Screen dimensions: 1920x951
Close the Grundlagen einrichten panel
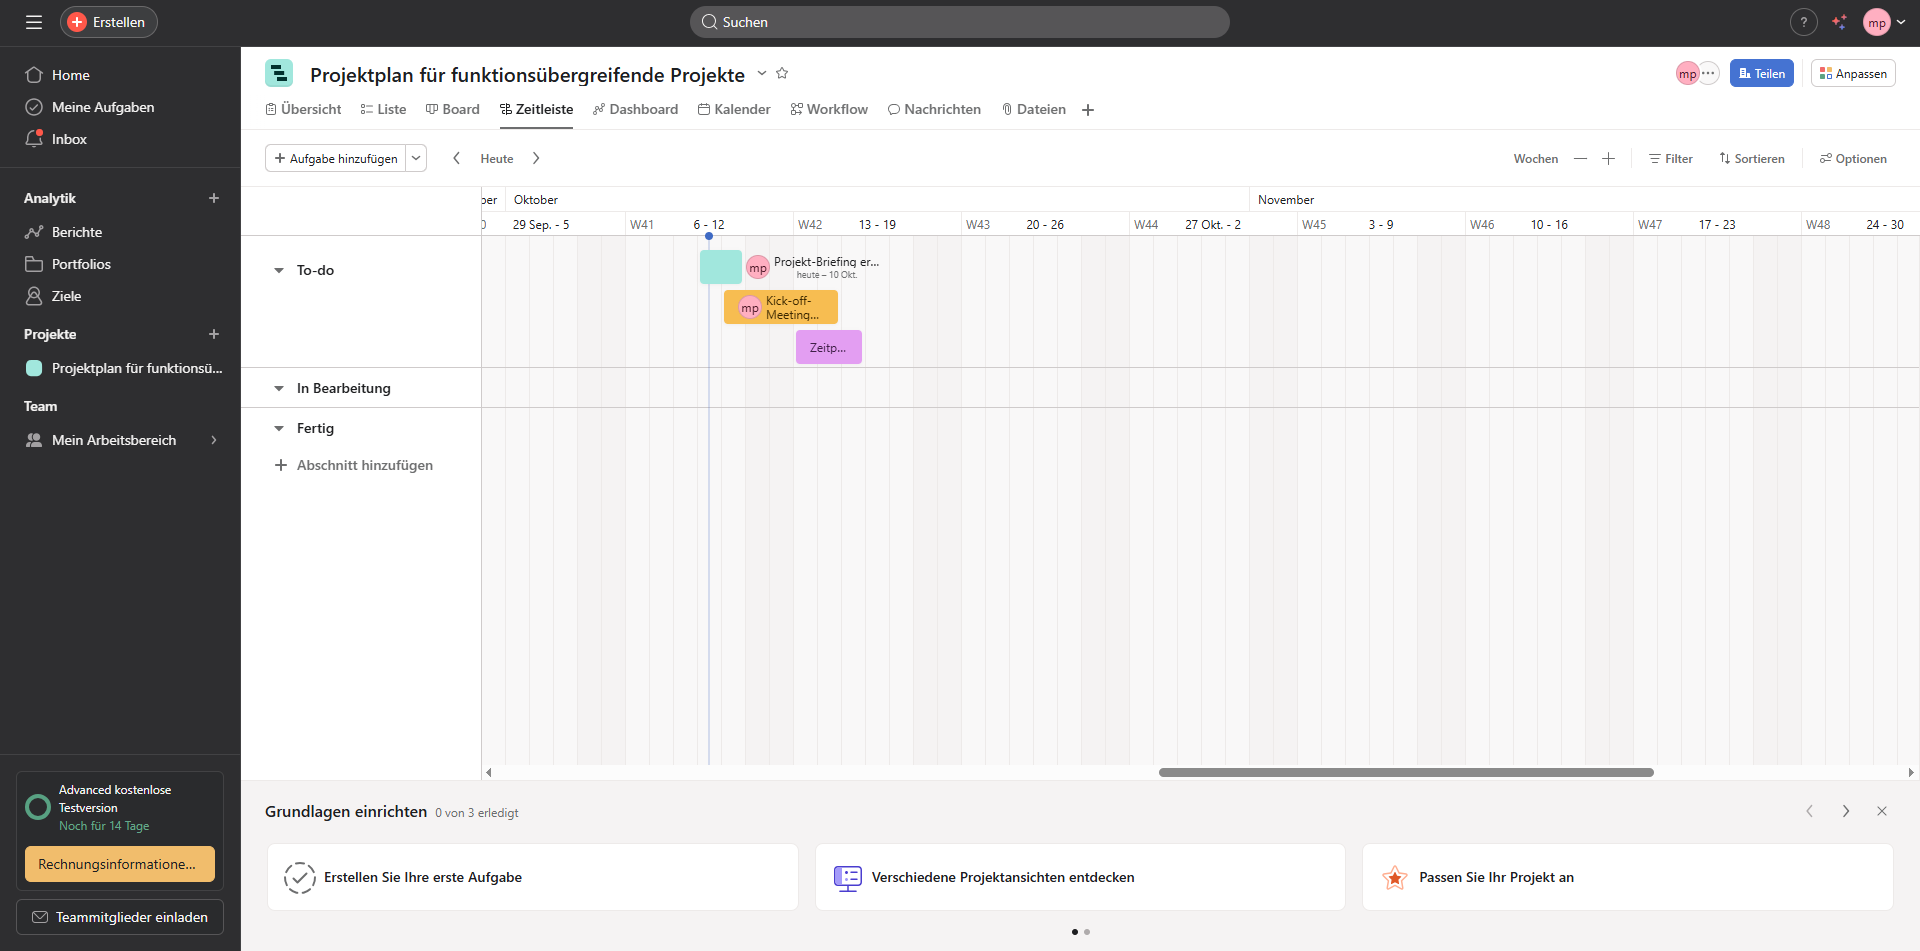click(1881, 811)
